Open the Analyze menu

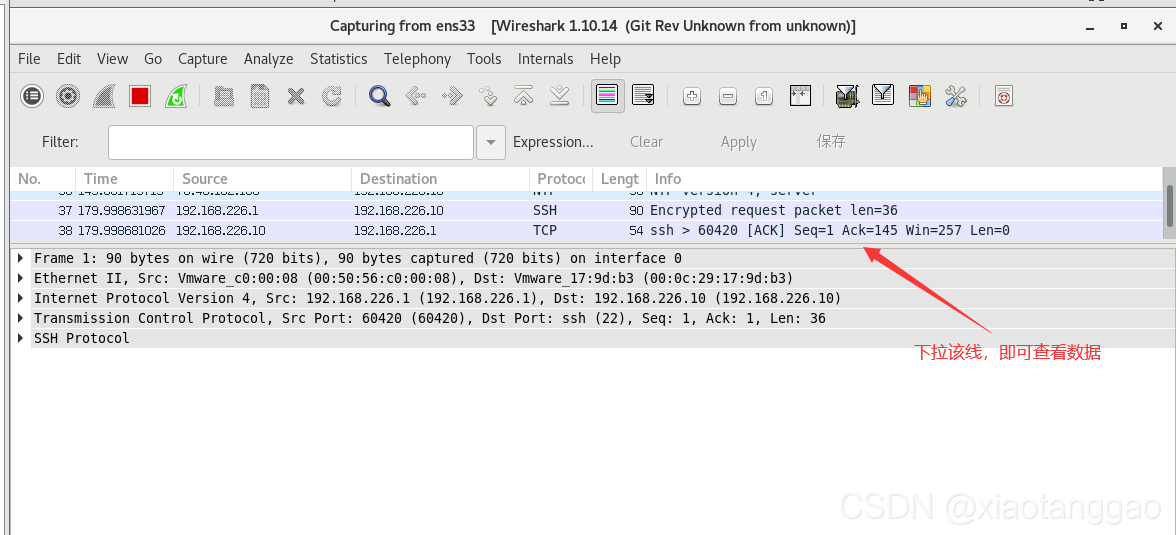click(268, 59)
